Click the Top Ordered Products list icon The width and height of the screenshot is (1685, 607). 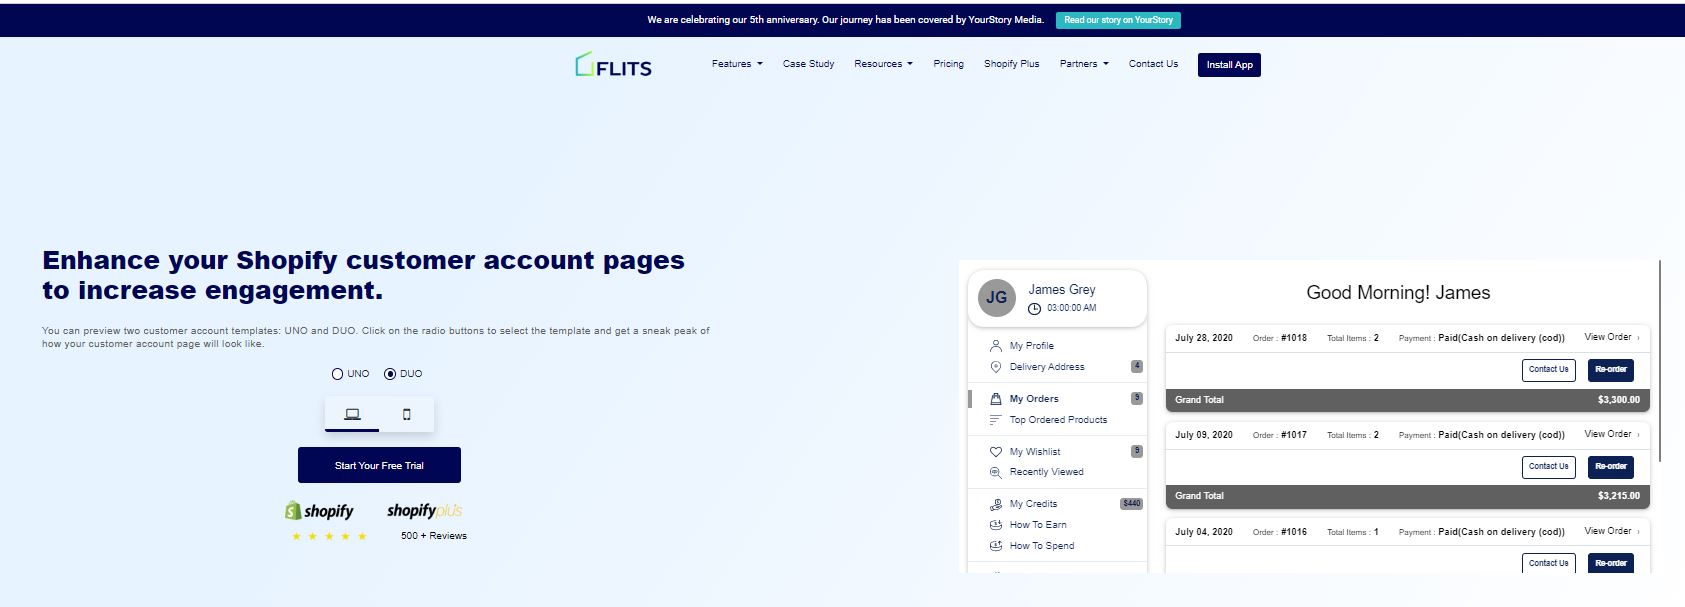[995, 420]
